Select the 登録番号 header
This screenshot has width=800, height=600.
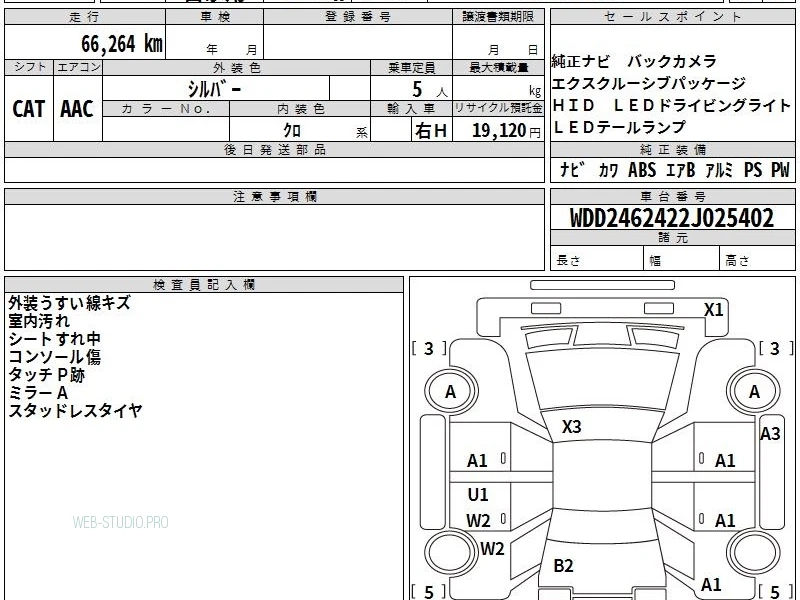pyautogui.click(x=358, y=17)
